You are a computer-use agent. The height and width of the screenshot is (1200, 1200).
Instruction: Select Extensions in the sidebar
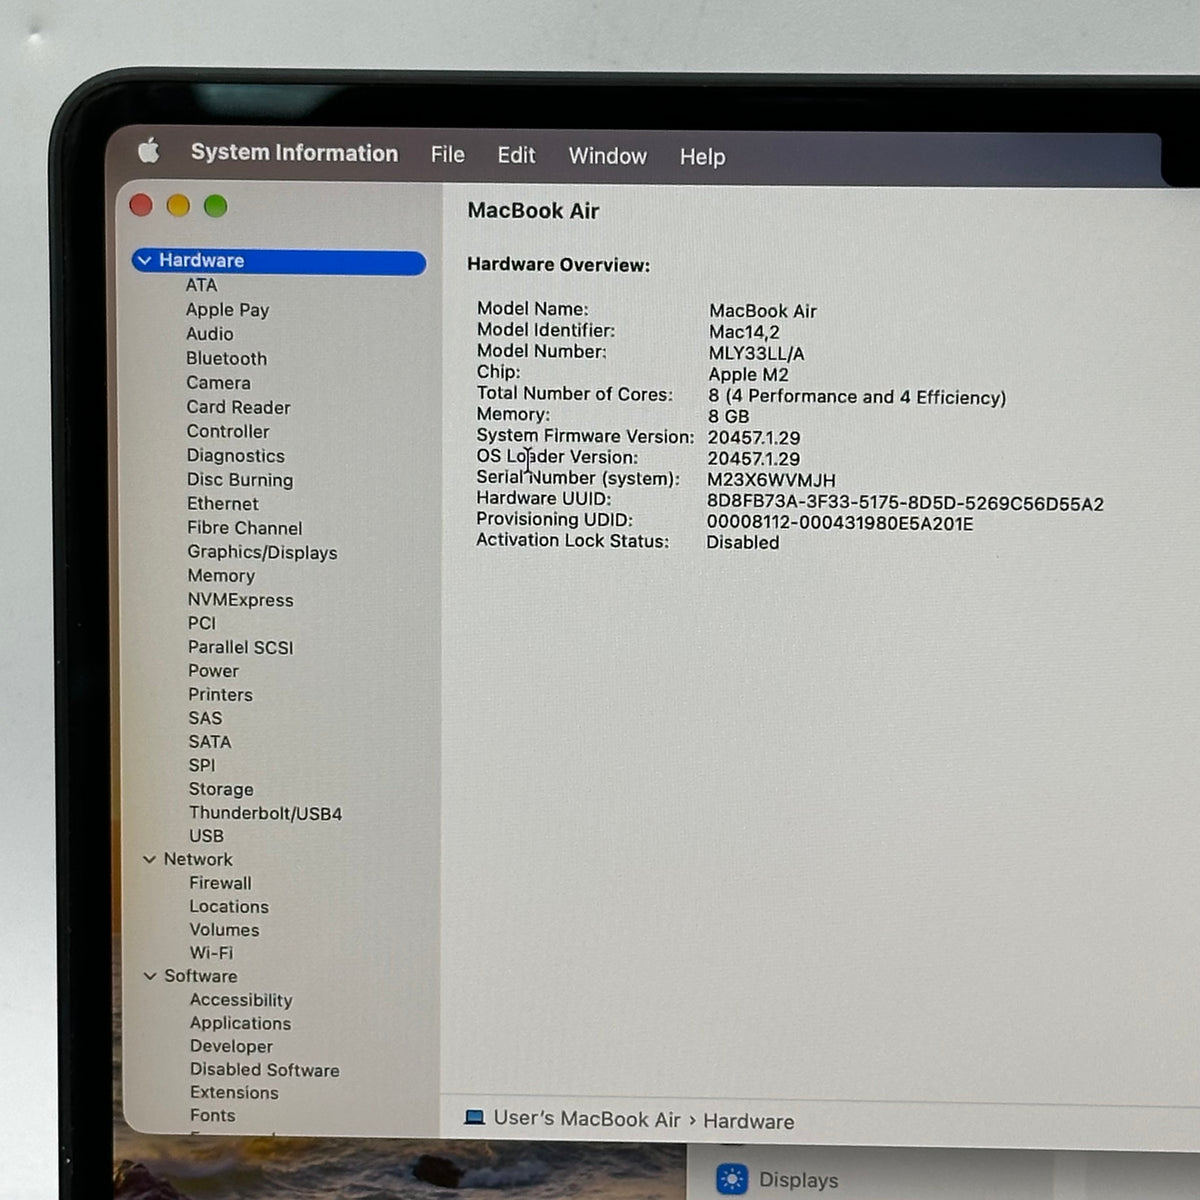(x=234, y=1093)
